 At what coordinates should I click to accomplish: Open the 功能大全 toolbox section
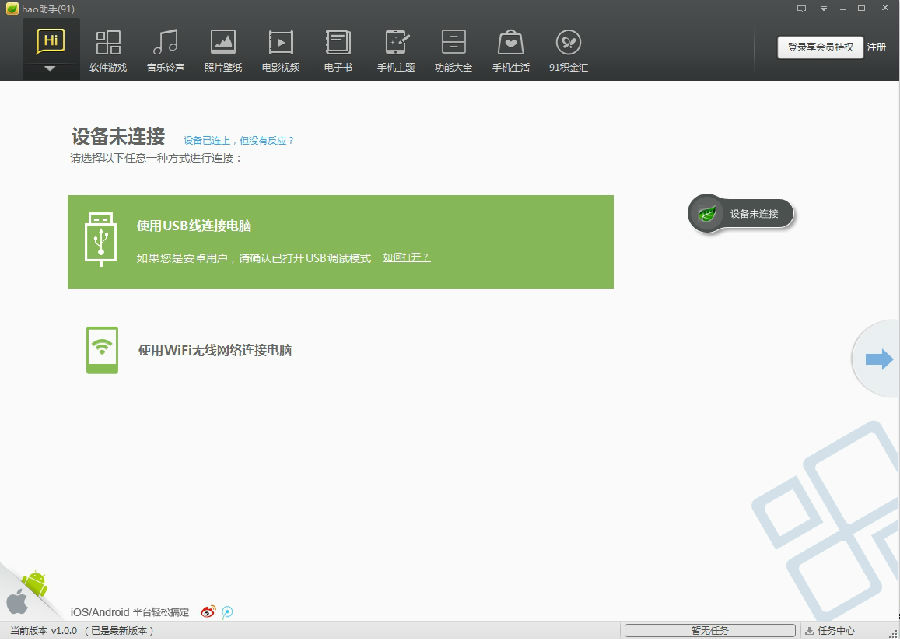click(454, 48)
